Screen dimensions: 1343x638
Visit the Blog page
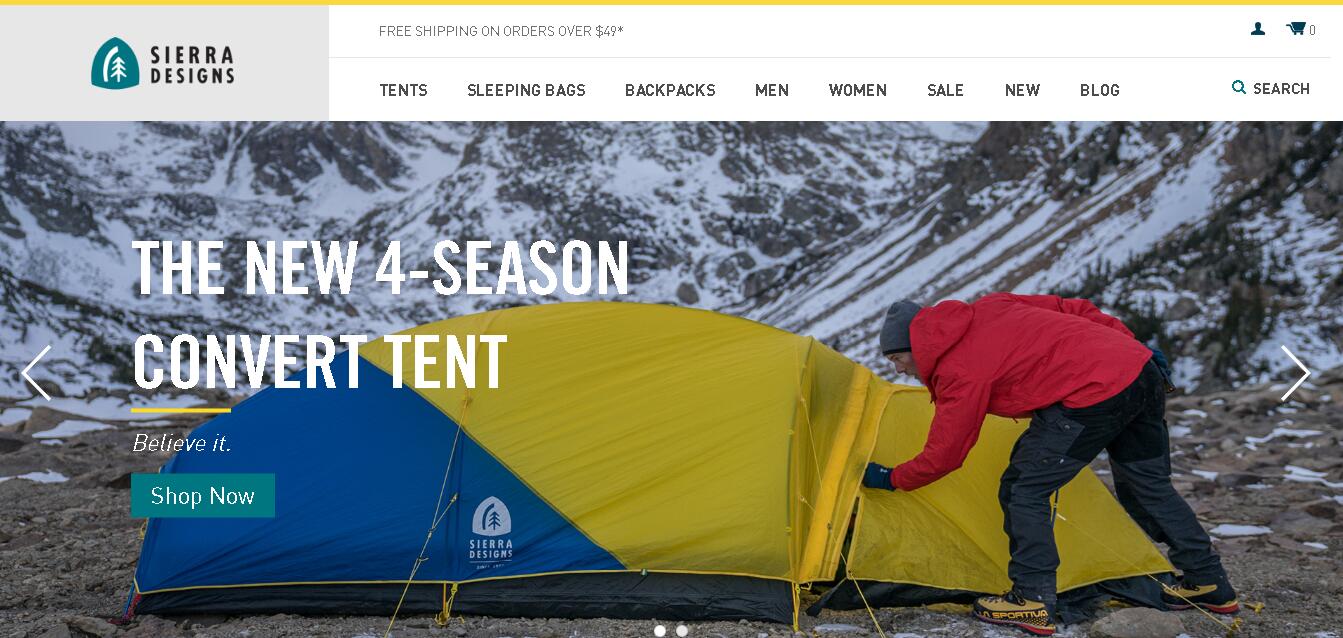tap(1100, 90)
